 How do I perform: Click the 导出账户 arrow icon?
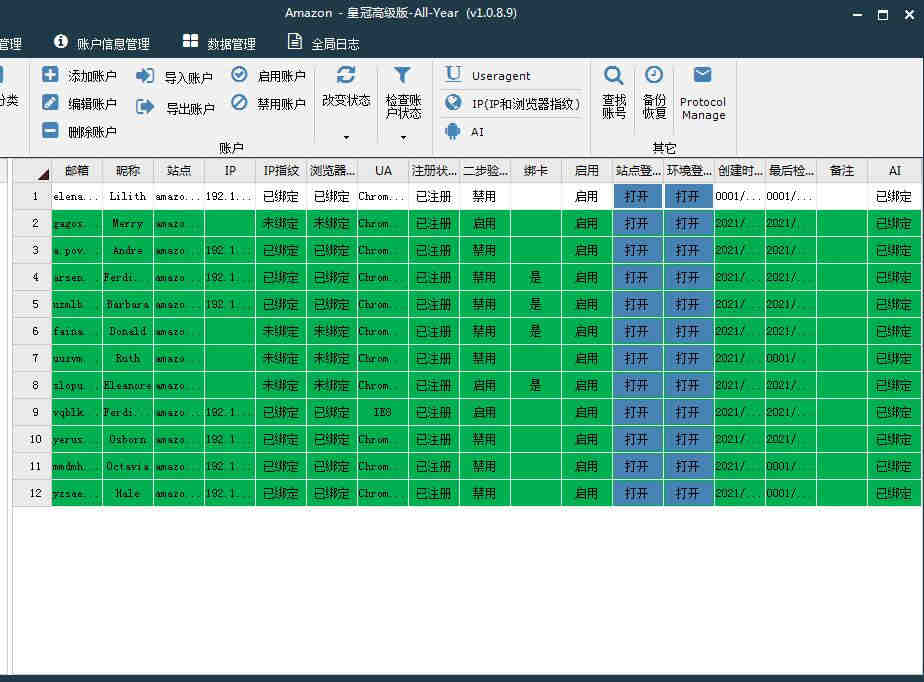coord(145,107)
